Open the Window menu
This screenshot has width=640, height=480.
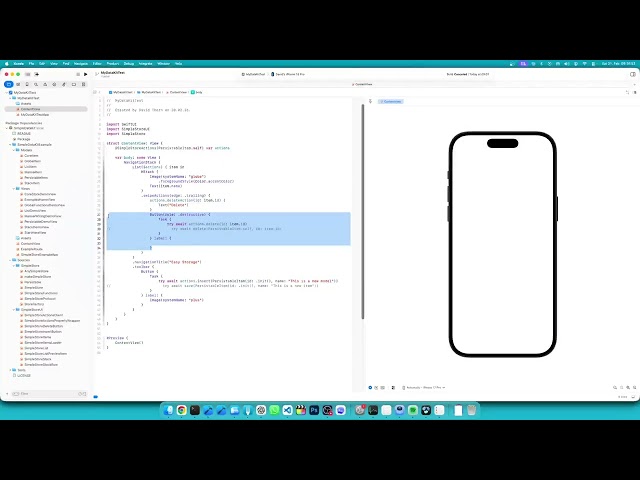pyautogui.click(x=163, y=64)
